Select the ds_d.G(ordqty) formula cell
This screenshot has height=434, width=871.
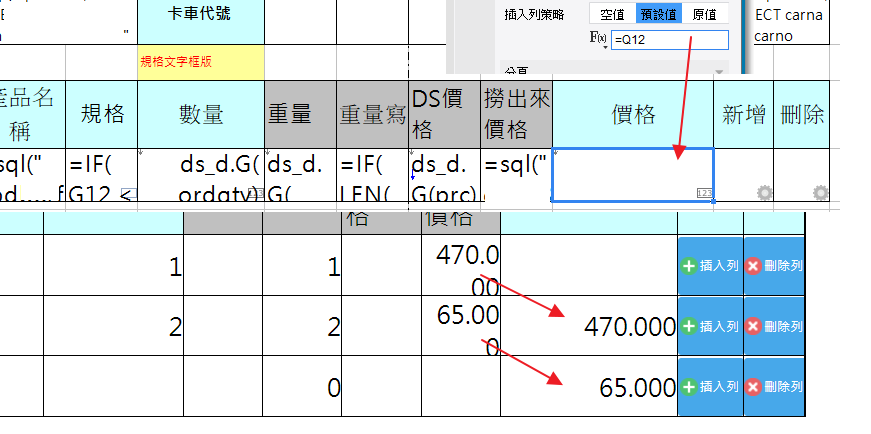pyautogui.click(x=201, y=174)
